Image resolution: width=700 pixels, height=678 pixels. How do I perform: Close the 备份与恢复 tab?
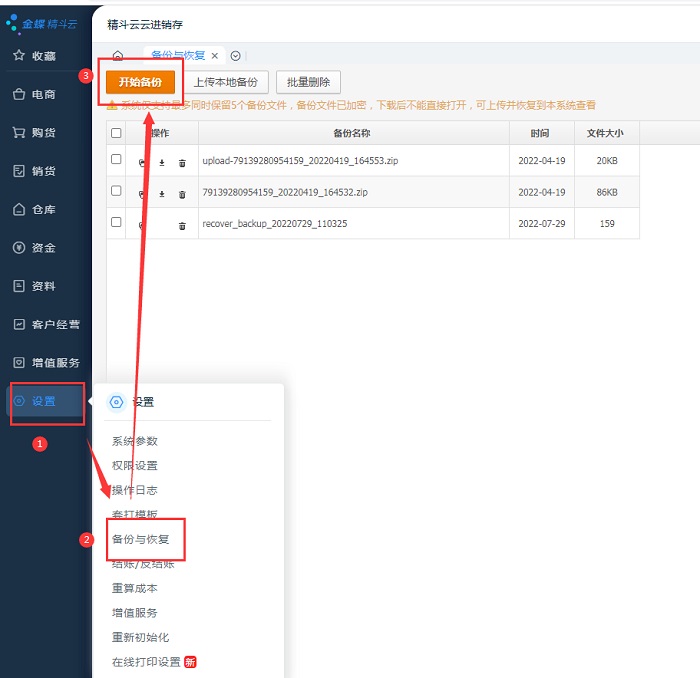point(215,56)
